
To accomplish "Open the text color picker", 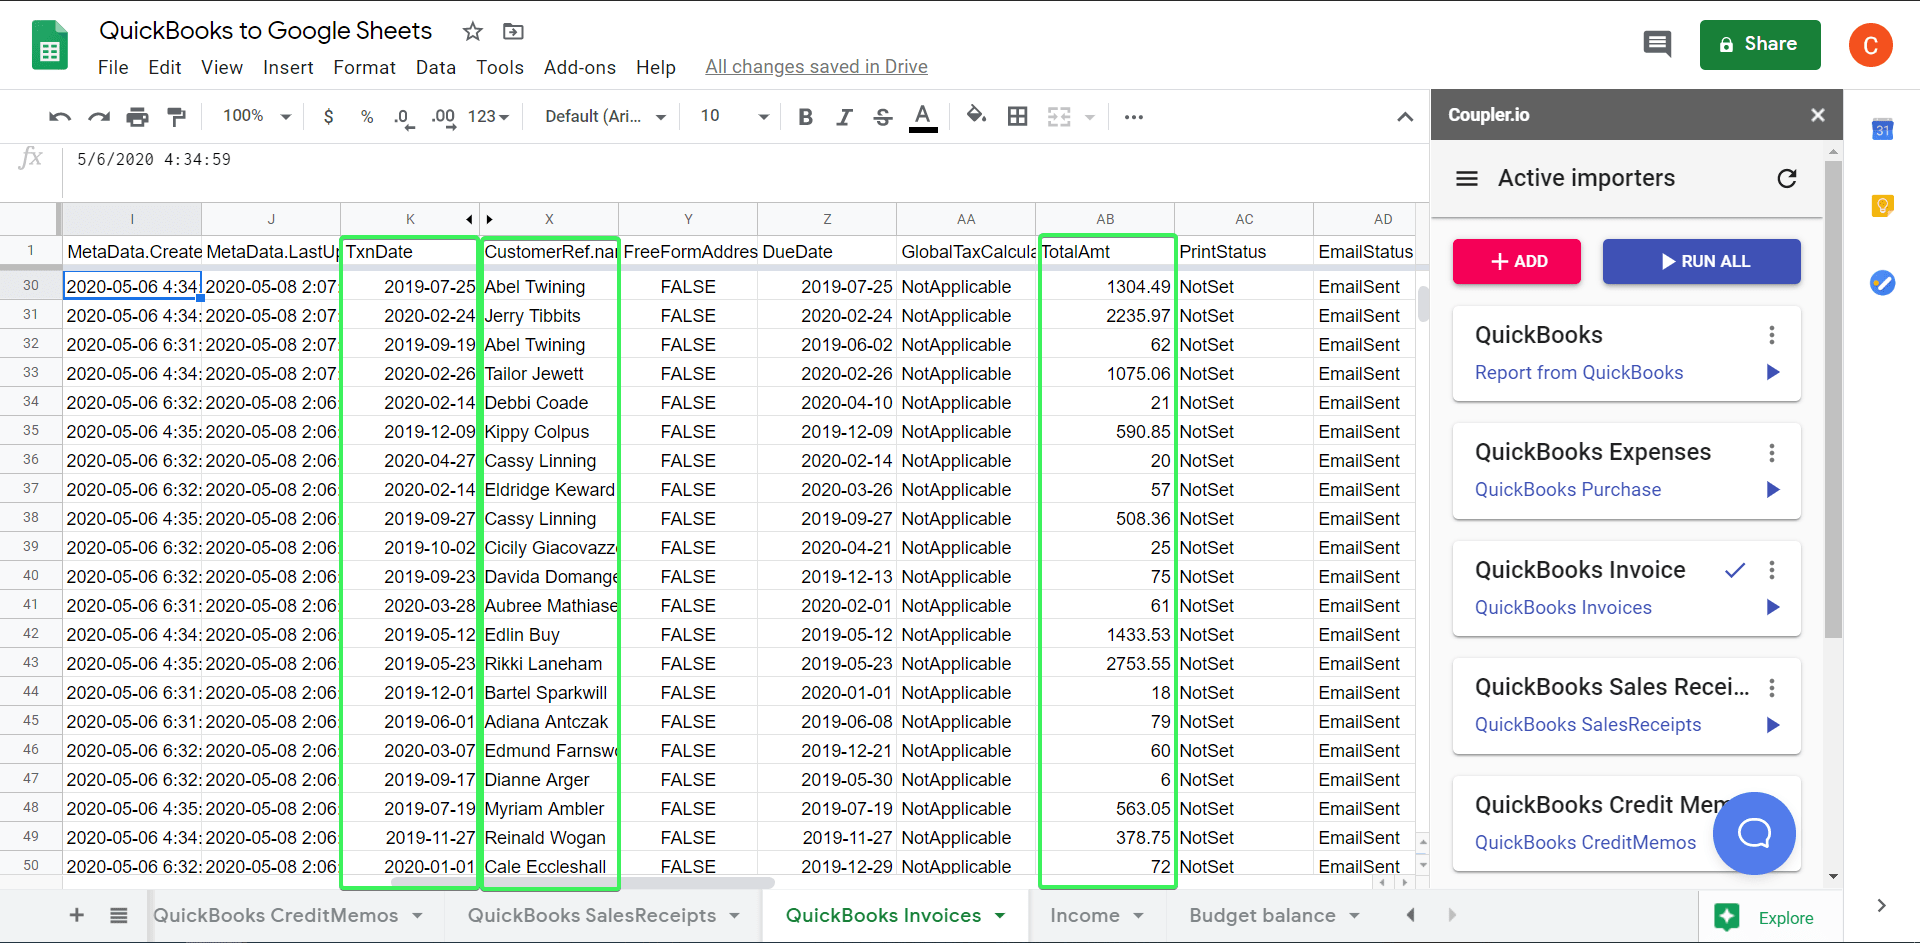I will [922, 116].
